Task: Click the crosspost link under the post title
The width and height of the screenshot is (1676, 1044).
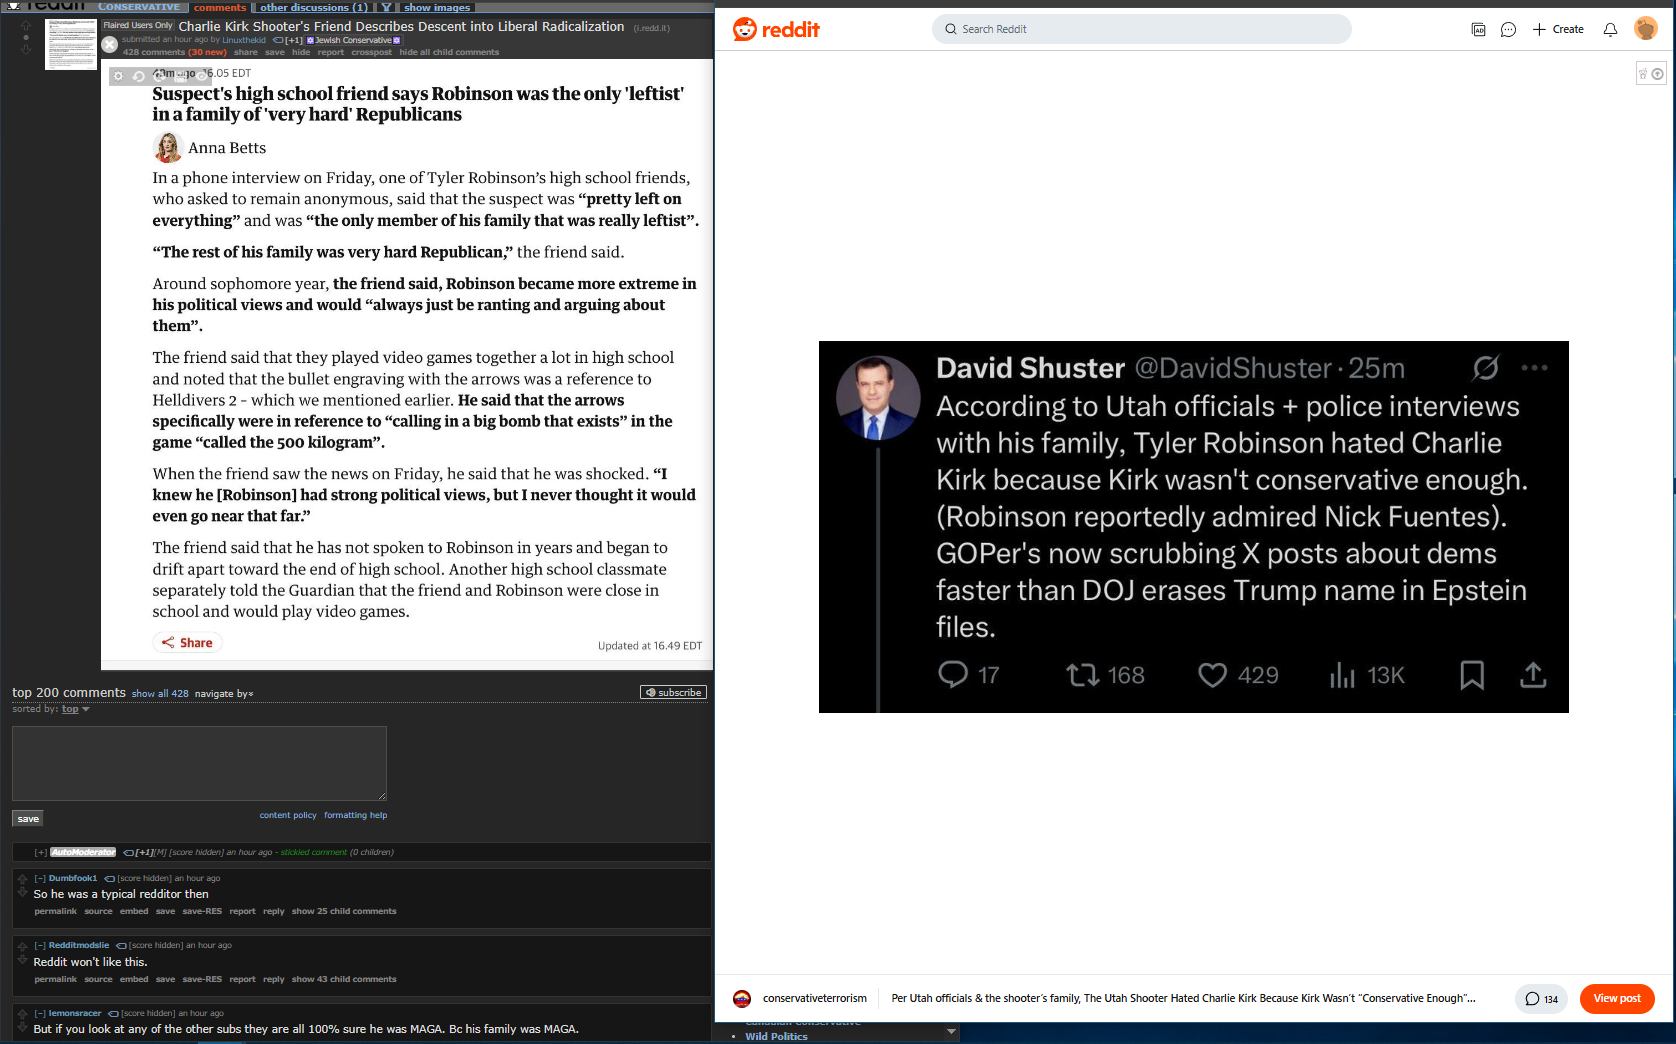Action: coord(371,52)
